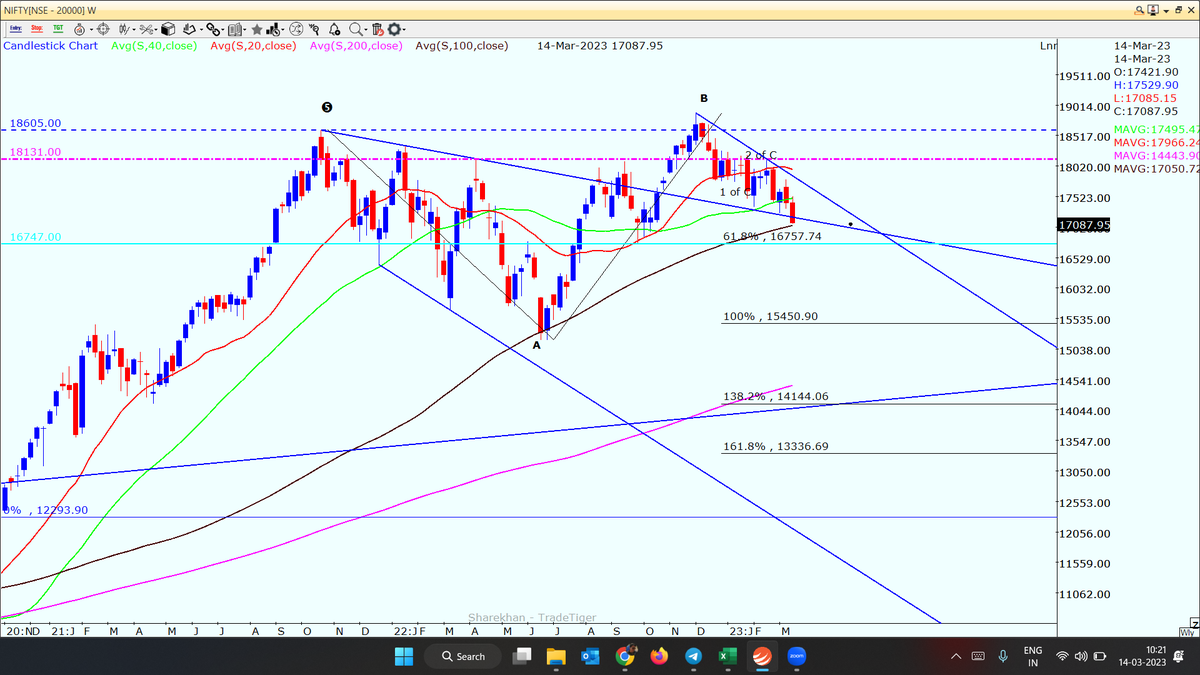Click the 18605.00 price level label
The image size is (1200, 675).
(36, 123)
